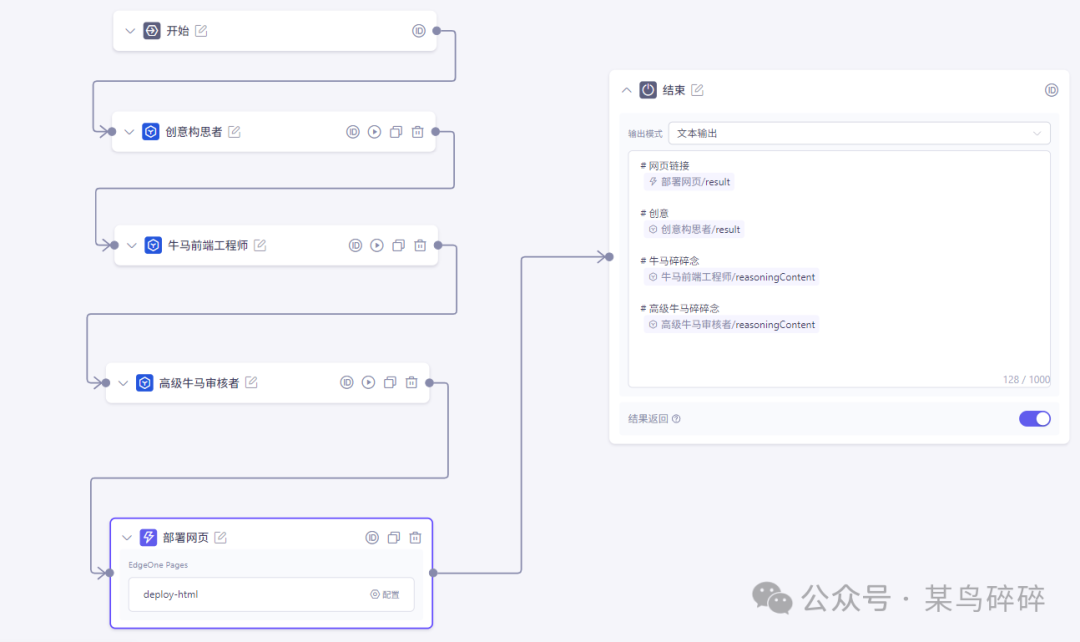Collapse the 结束 node panel

pos(627,90)
